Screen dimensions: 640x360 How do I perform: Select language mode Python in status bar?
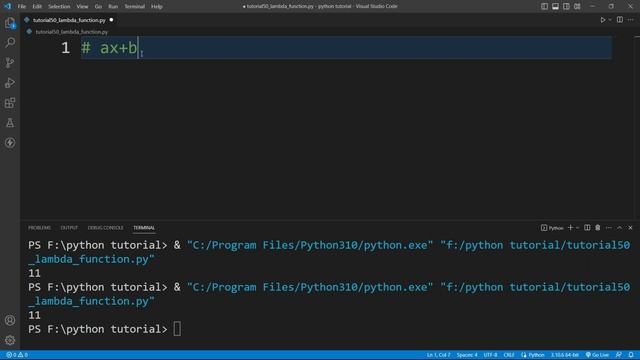pos(533,355)
